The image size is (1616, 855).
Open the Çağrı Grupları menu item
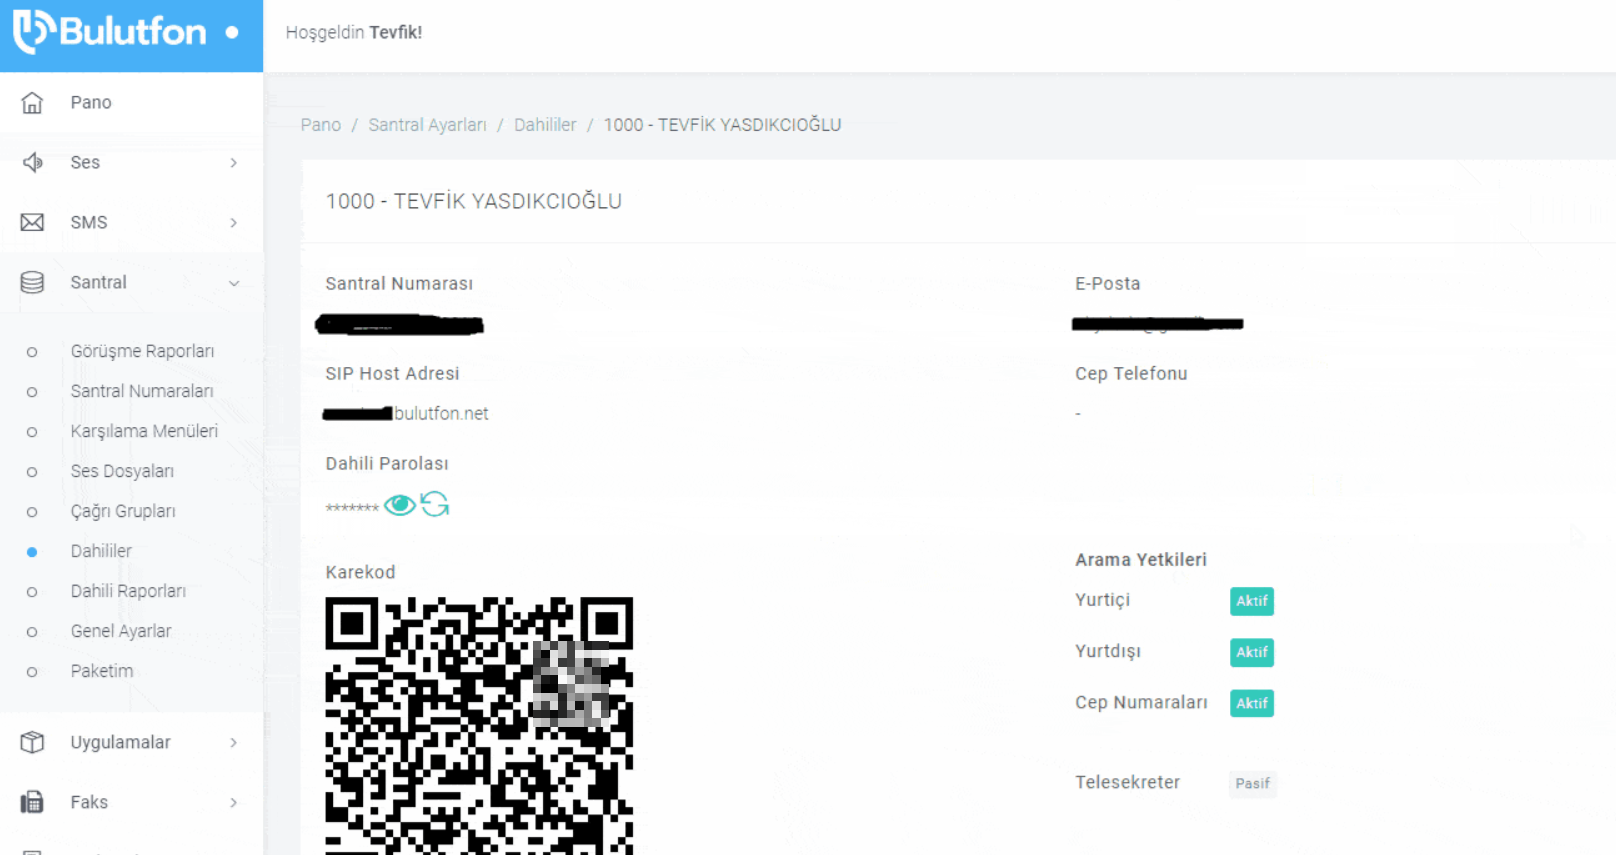123,511
